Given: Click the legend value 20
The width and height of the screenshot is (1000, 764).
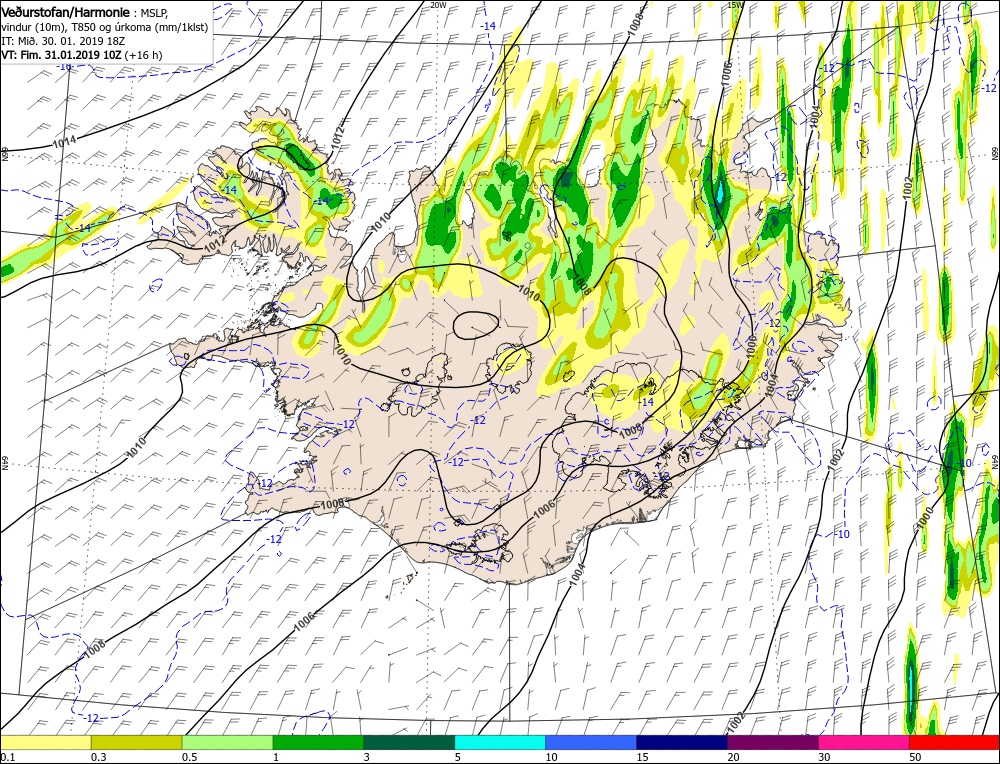Looking at the screenshot, I should tap(733, 756).
